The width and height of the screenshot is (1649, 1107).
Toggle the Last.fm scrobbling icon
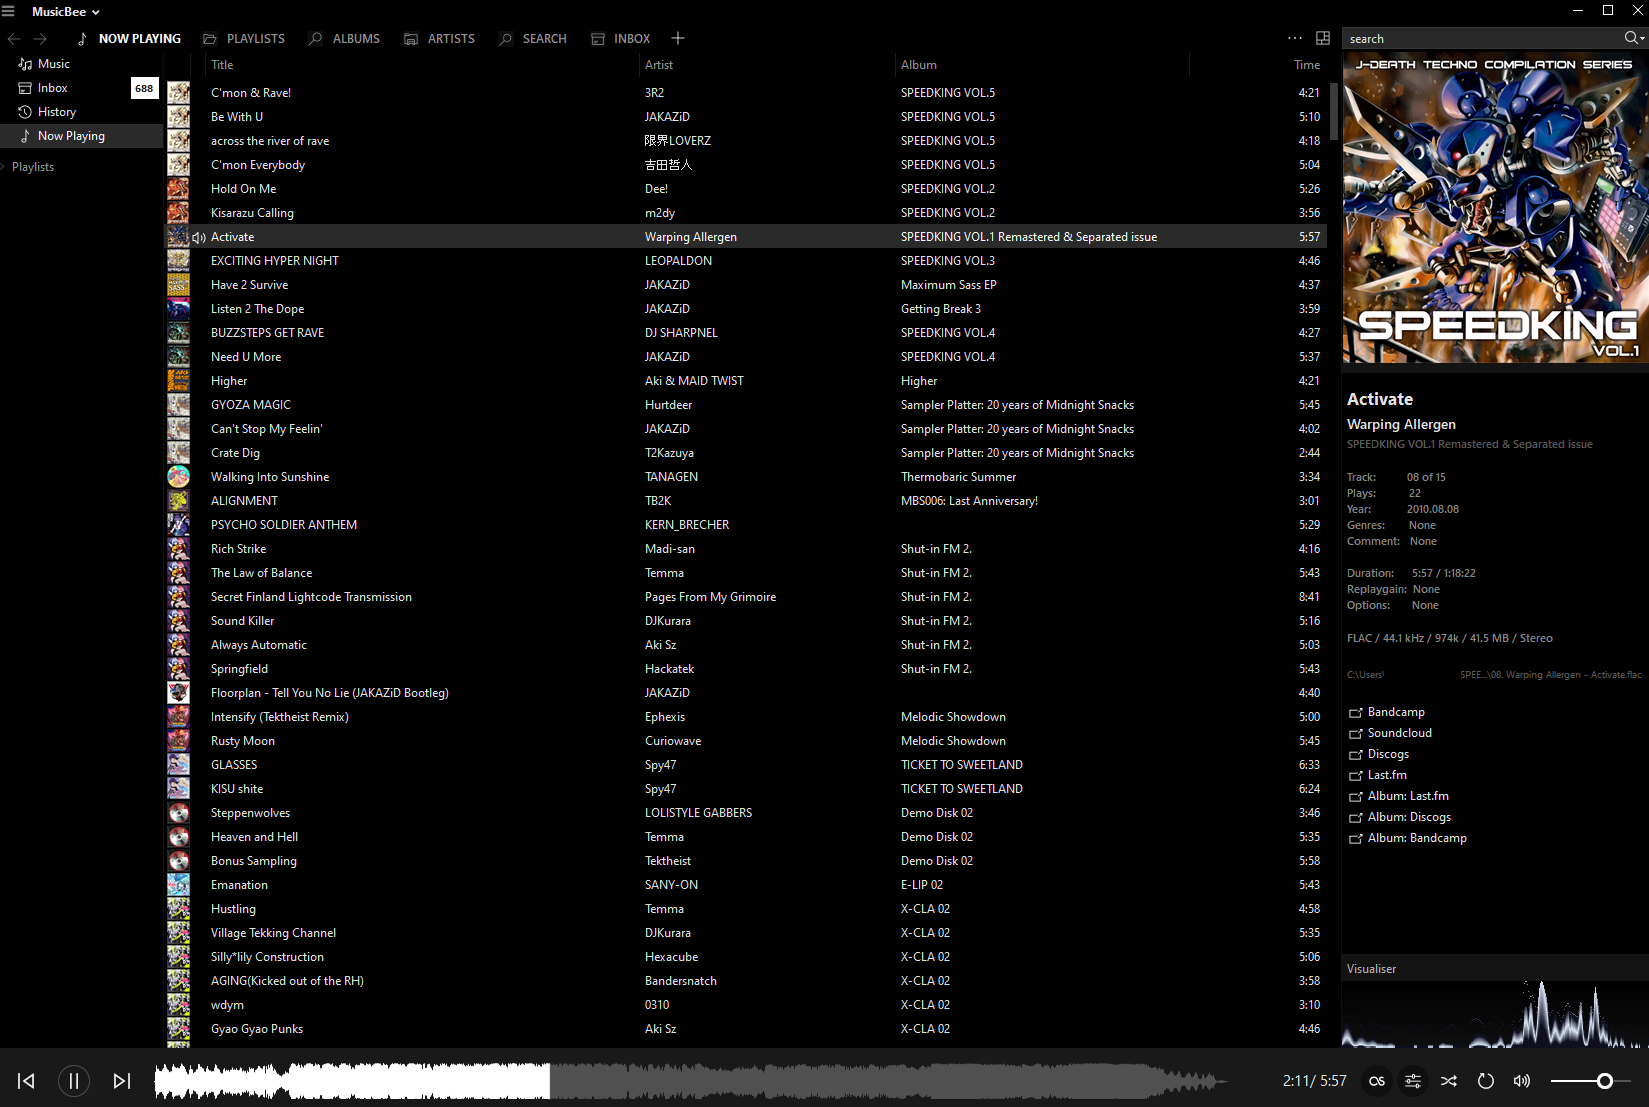(1377, 1081)
